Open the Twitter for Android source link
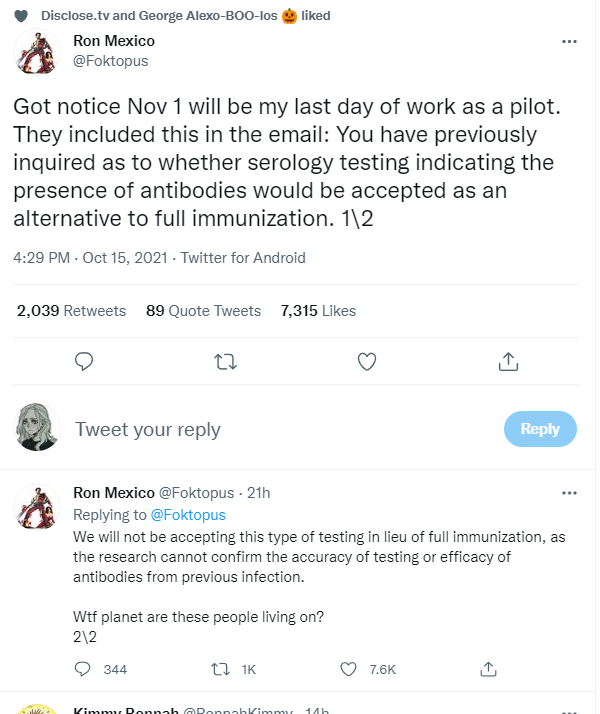600x714 pixels. [x=243, y=258]
